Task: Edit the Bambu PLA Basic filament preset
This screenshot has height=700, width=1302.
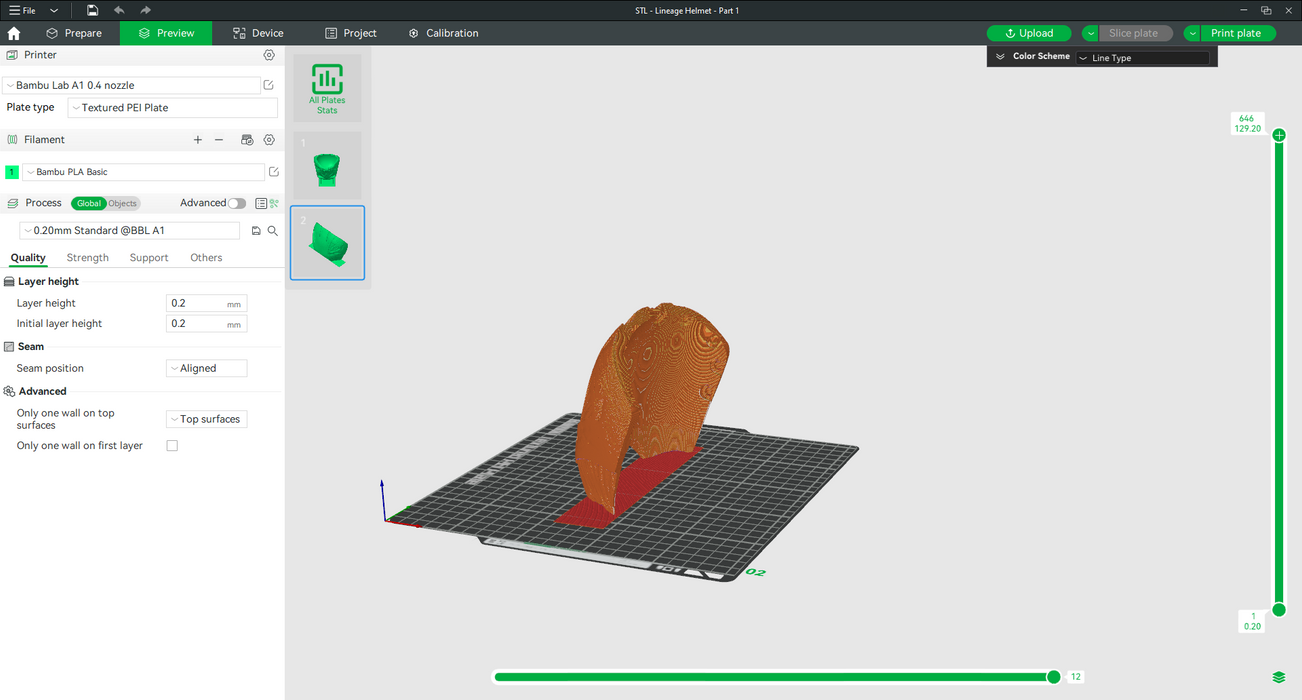Action: [x=274, y=172]
